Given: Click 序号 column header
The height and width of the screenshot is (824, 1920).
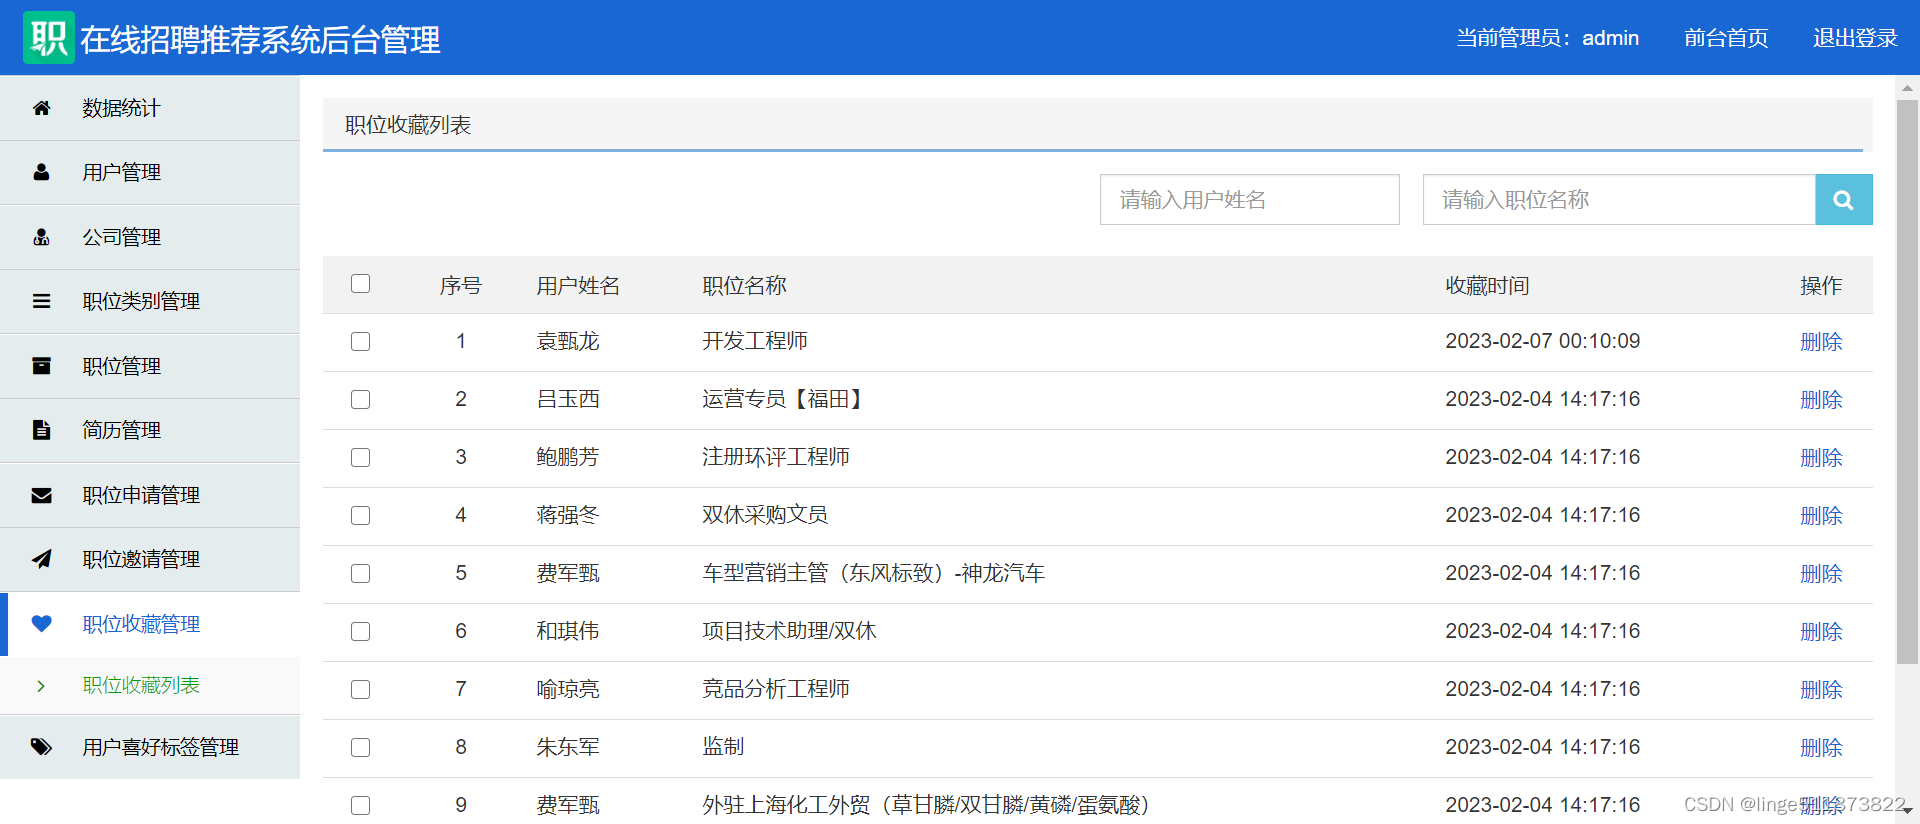Looking at the screenshot, I should [461, 286].
